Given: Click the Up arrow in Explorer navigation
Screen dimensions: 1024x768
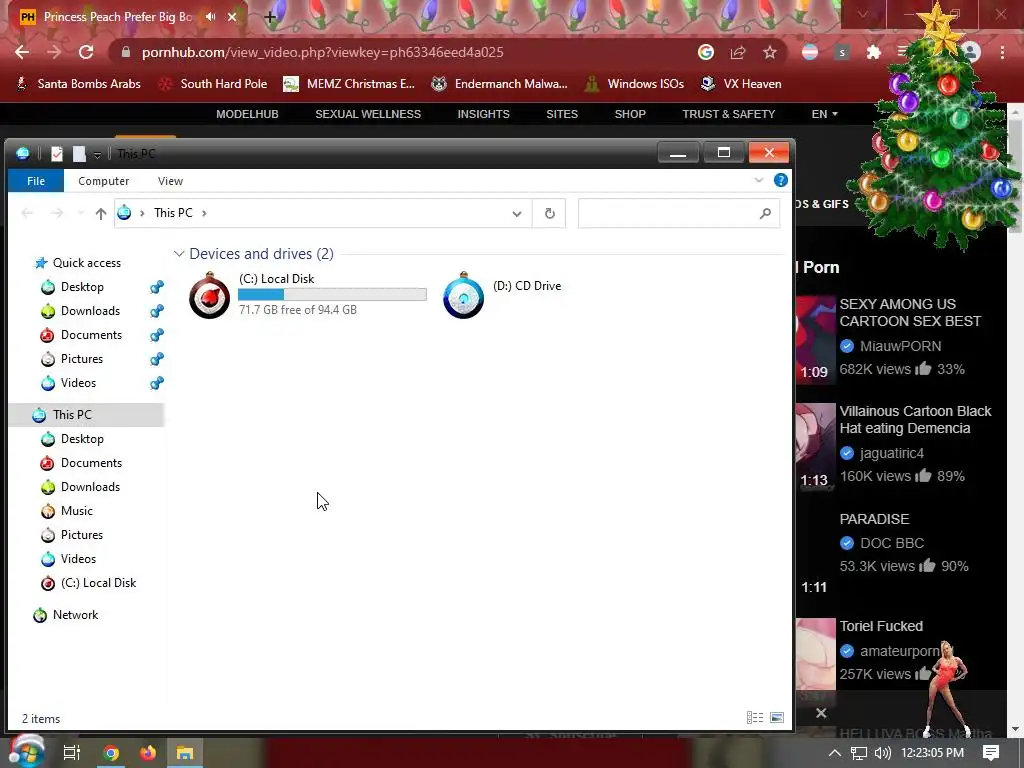Looking at the screenshot, I should tap(101, 213).
